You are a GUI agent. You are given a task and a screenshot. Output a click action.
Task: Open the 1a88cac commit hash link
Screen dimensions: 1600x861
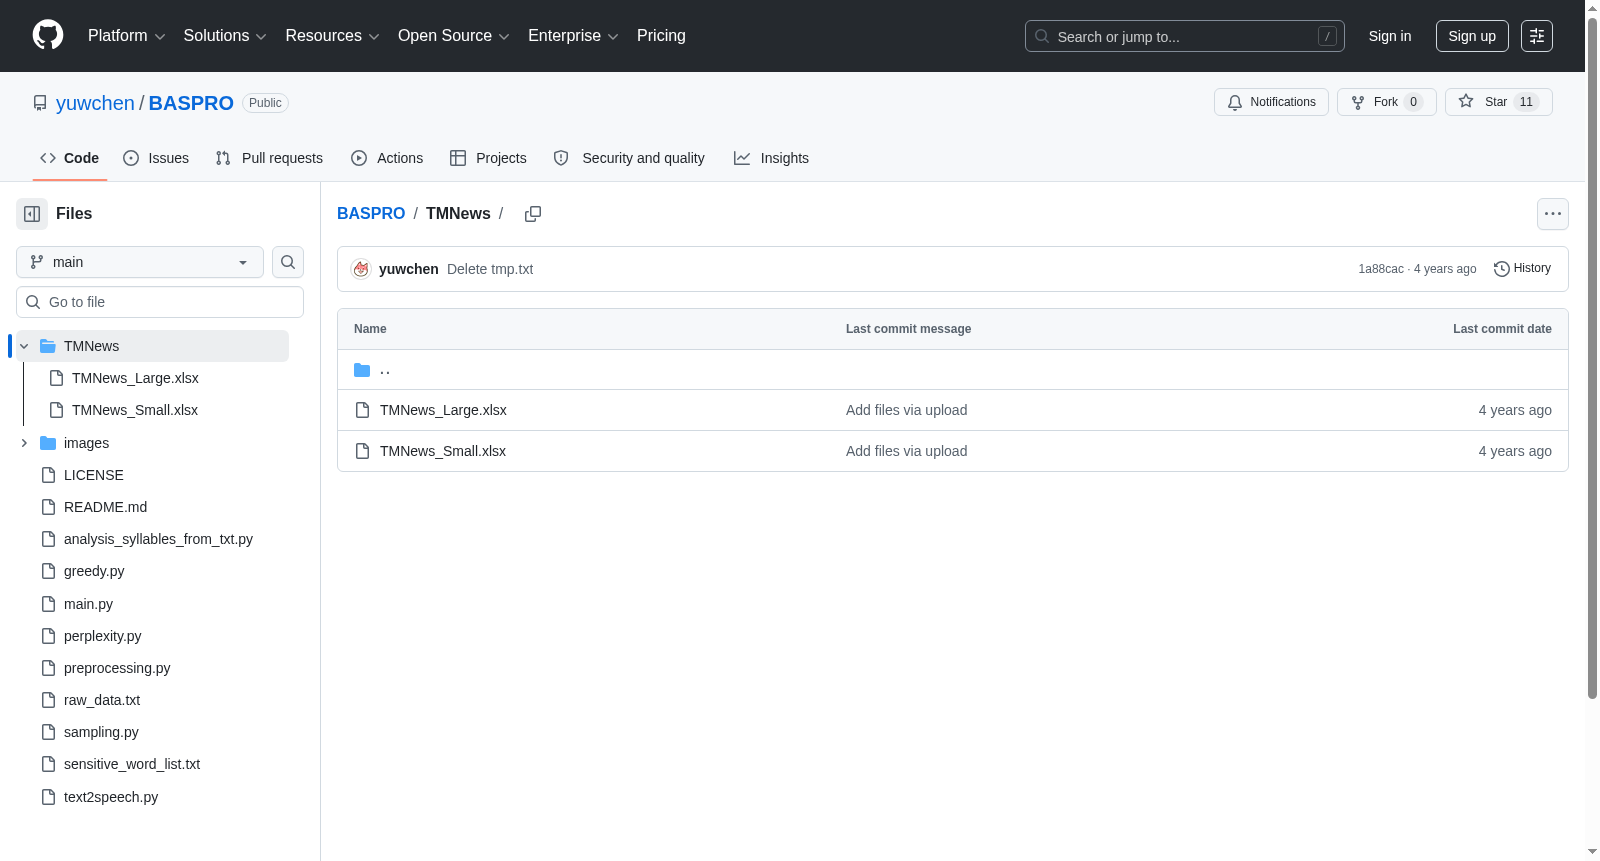(1381, 269)
